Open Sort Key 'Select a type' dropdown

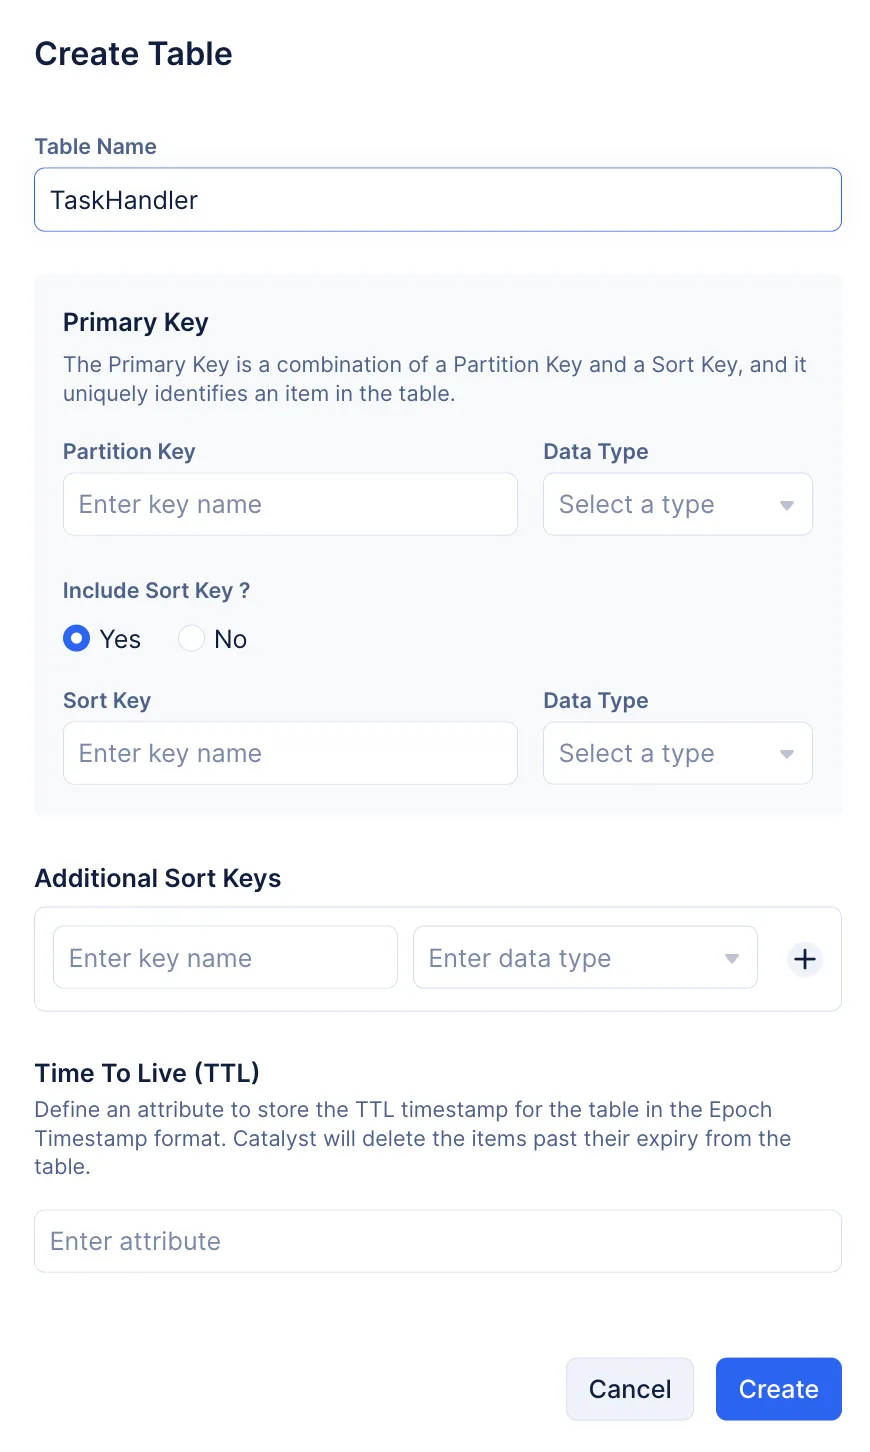(660, 754)
